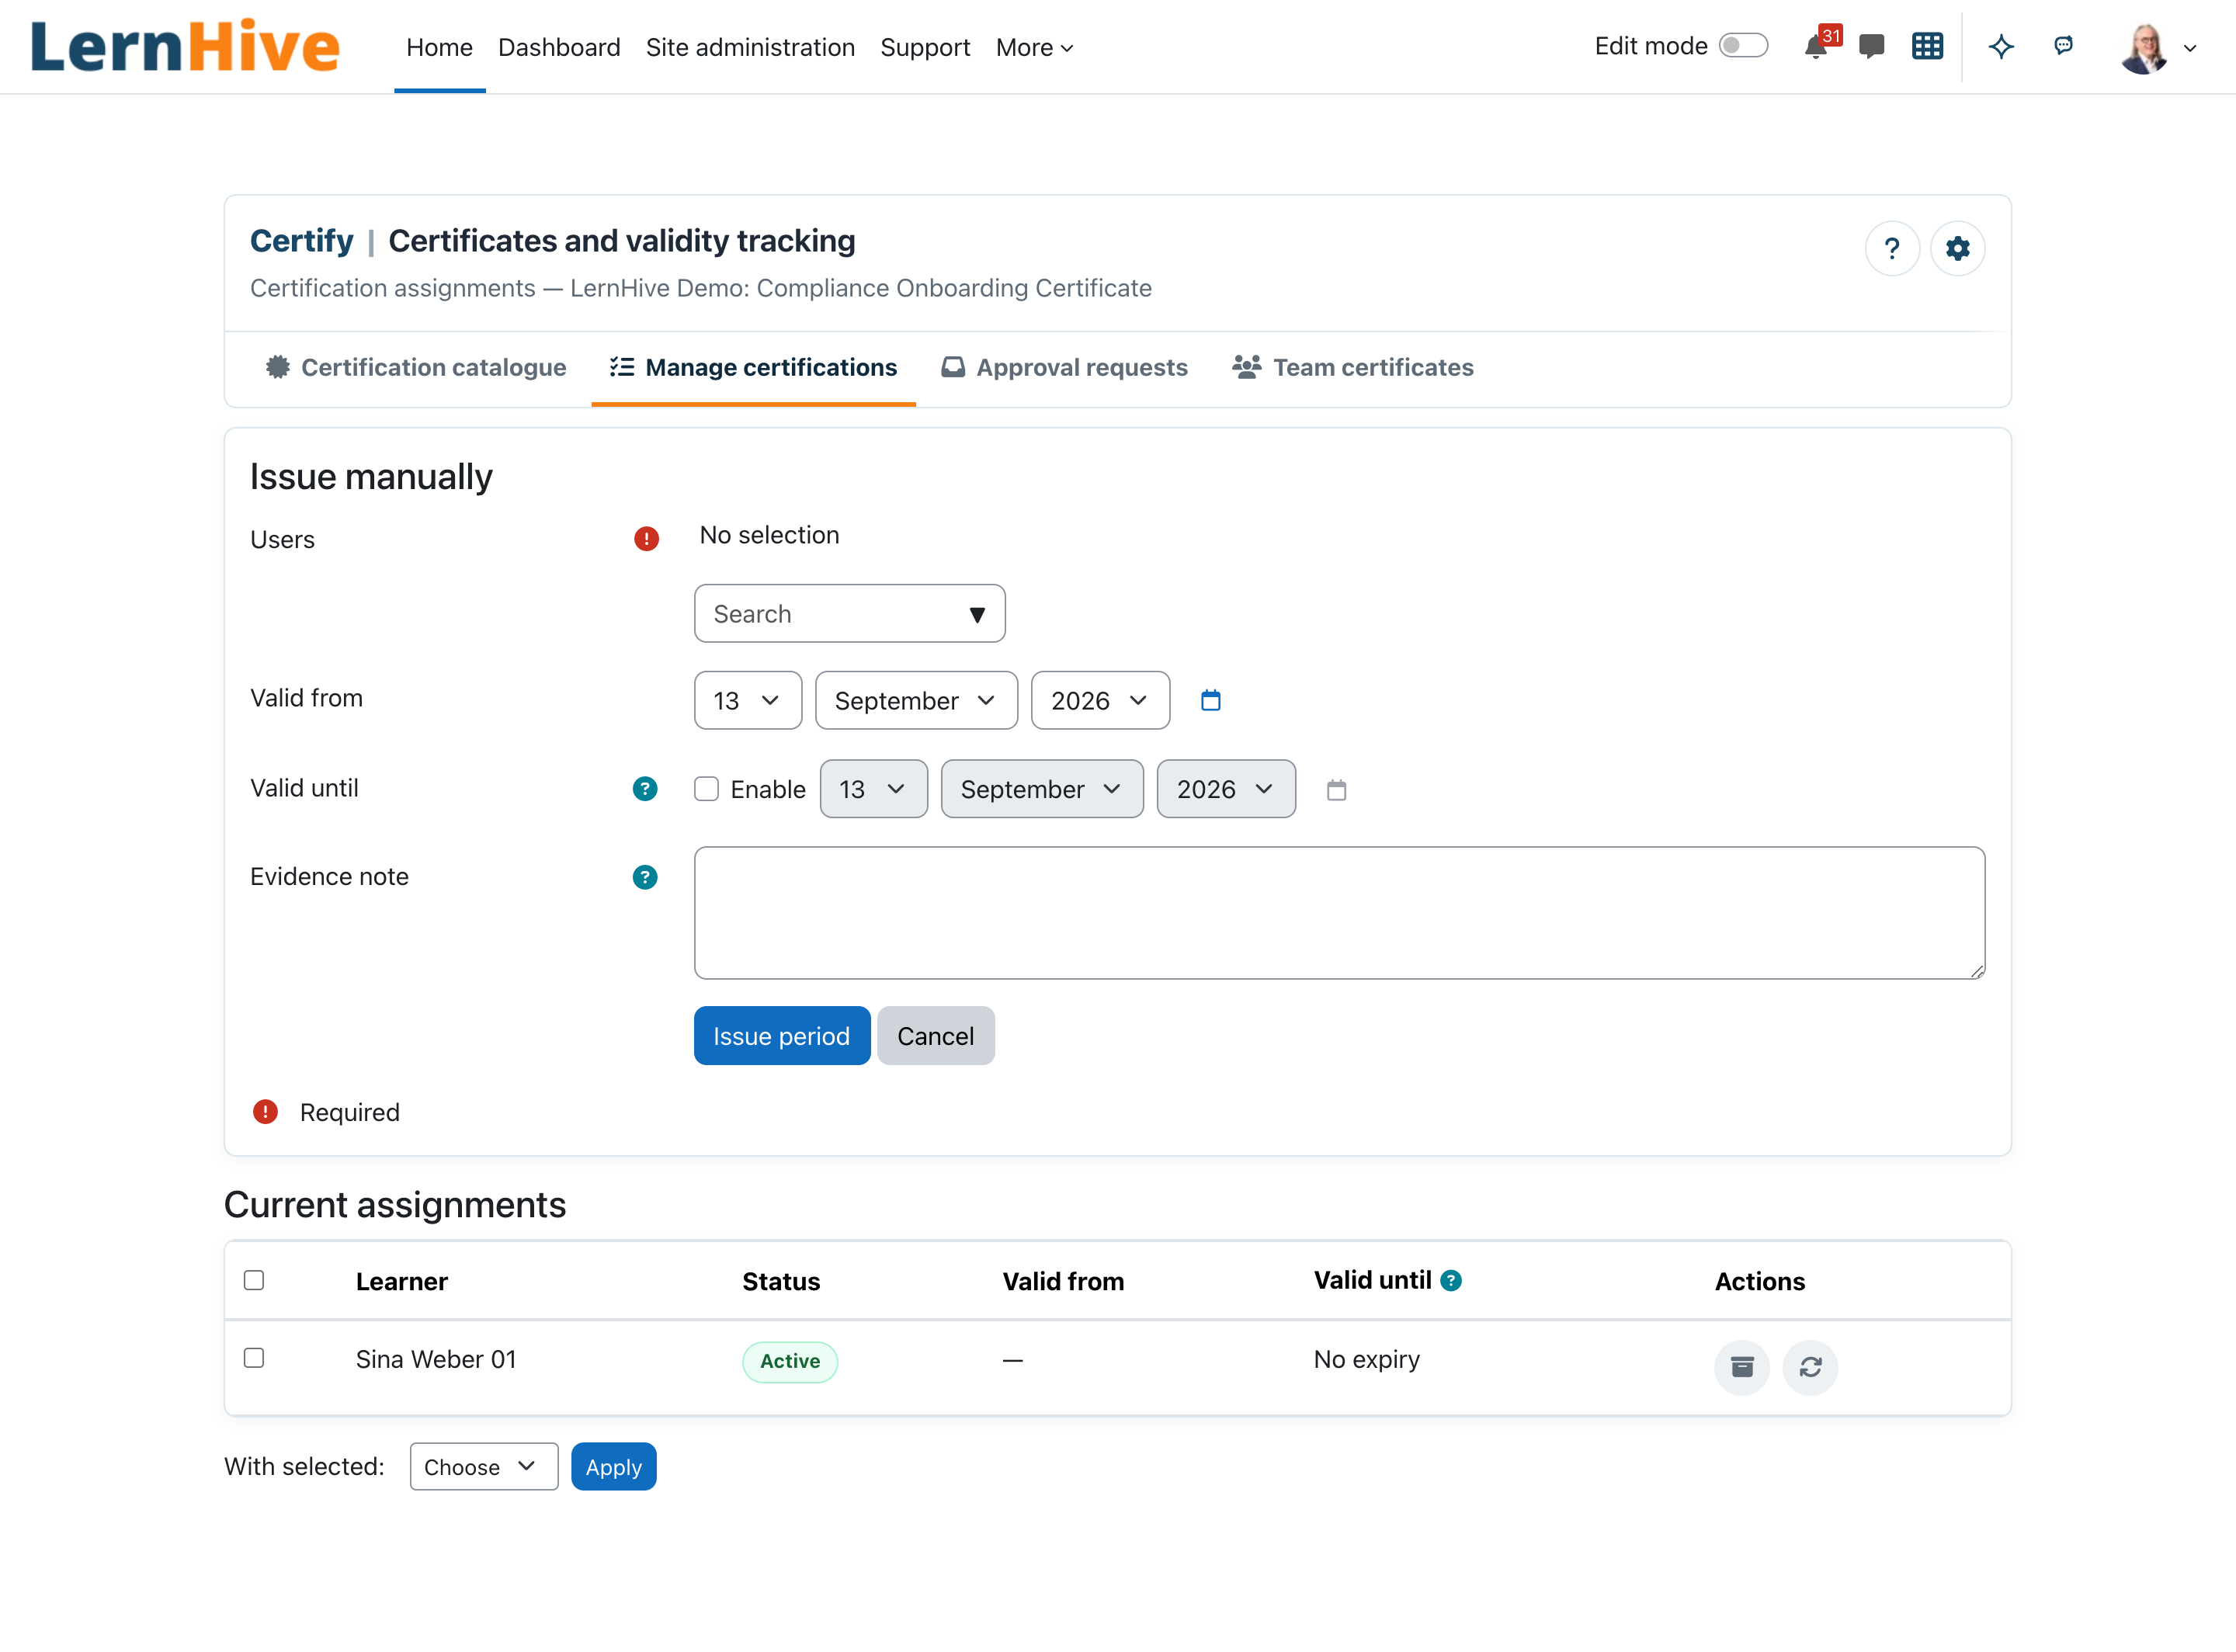The height and width of the screenshot is (1652, 2236).
Task: Click the Apply button
Action: point(613,1466)
